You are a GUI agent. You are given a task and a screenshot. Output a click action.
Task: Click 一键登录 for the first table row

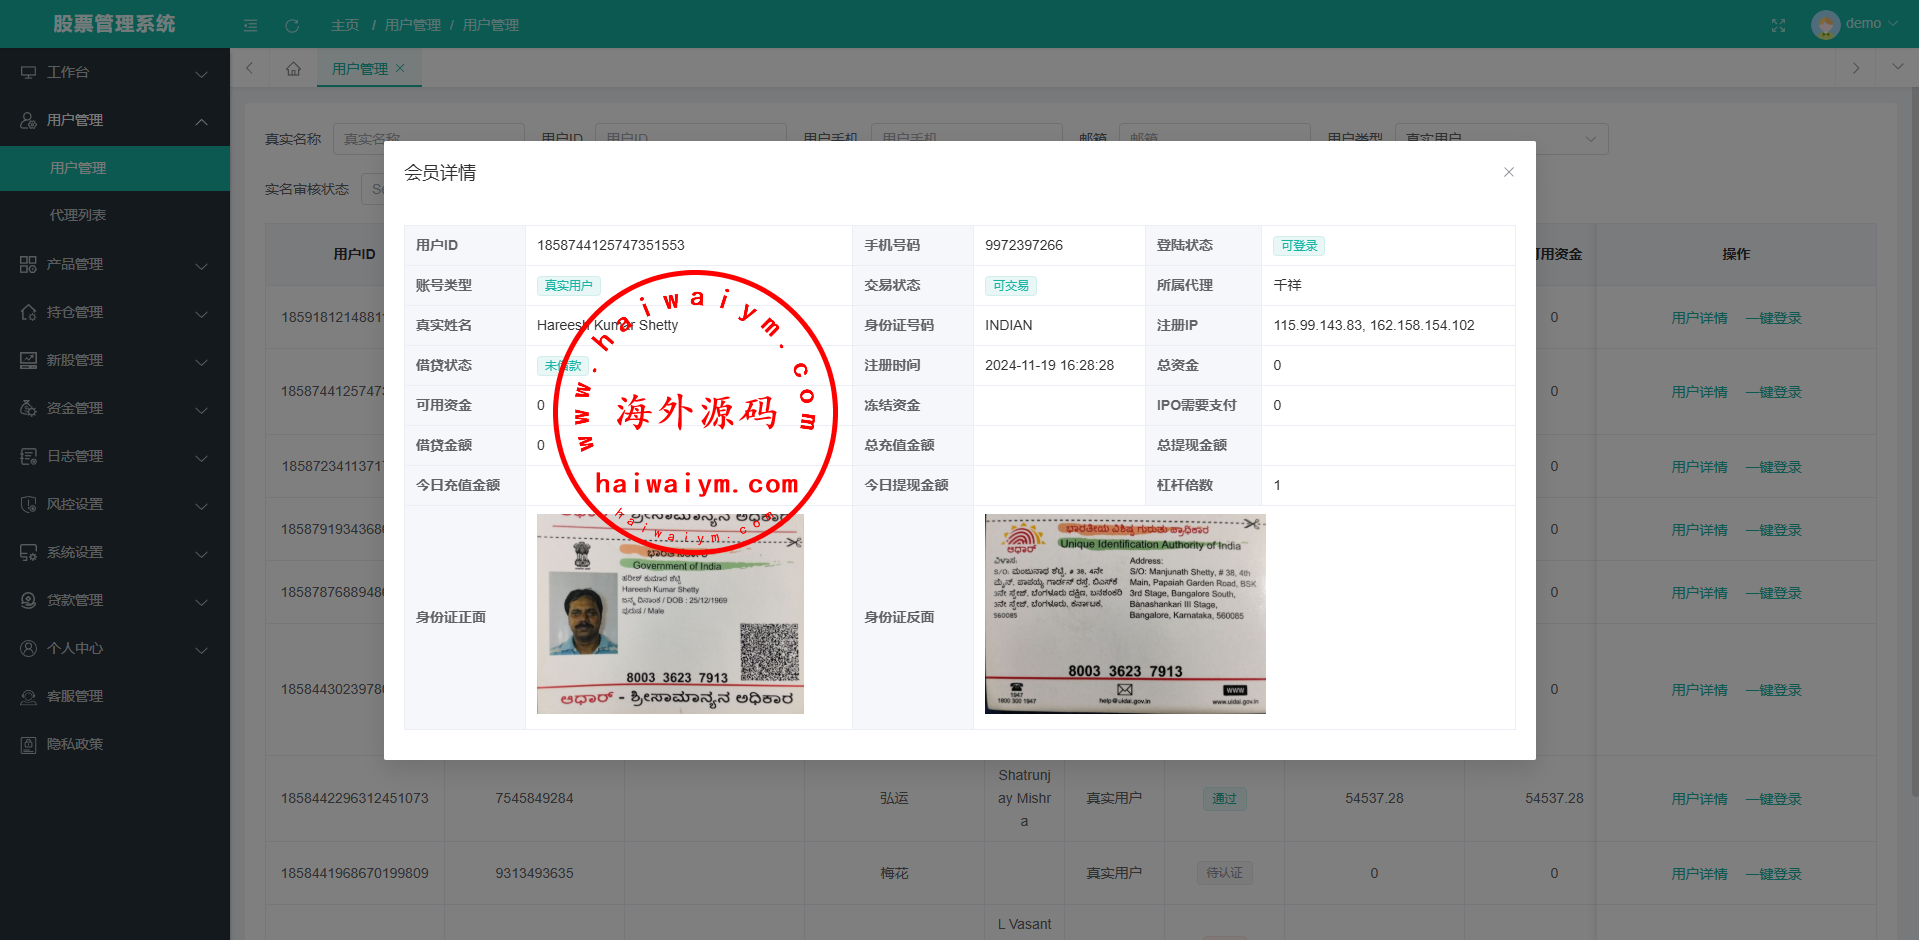pyautogui.click(x=1773, y=318)
